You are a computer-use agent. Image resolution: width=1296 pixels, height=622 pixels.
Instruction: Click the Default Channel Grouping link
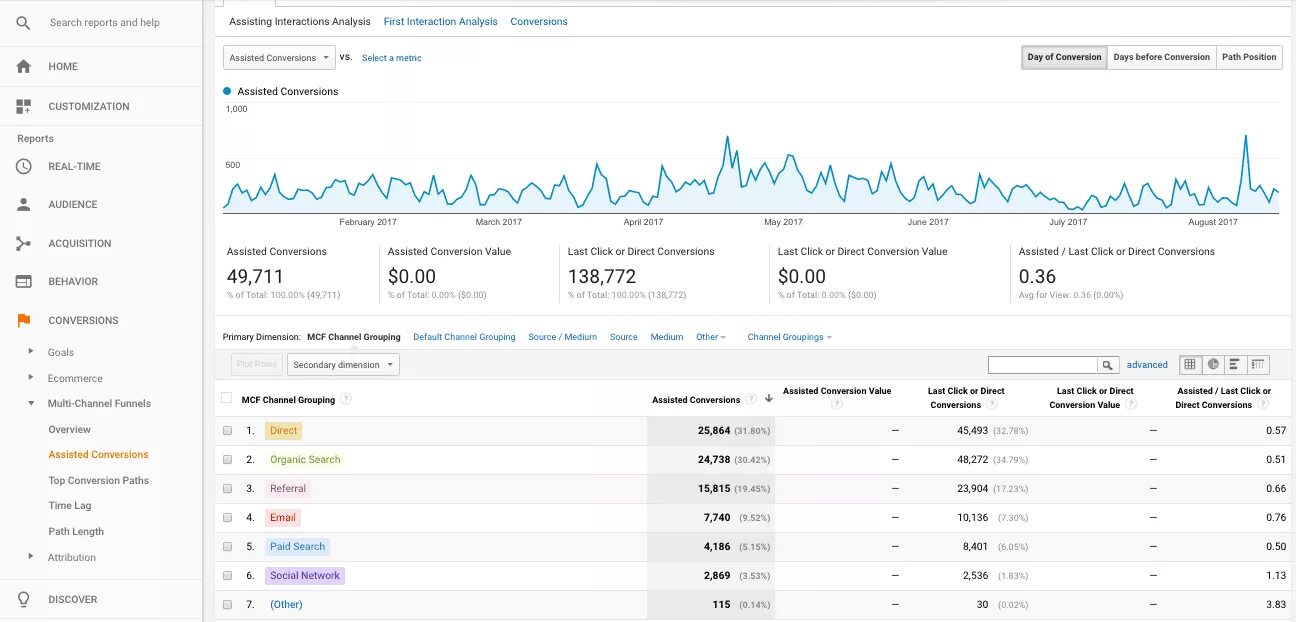pos(464,337)
